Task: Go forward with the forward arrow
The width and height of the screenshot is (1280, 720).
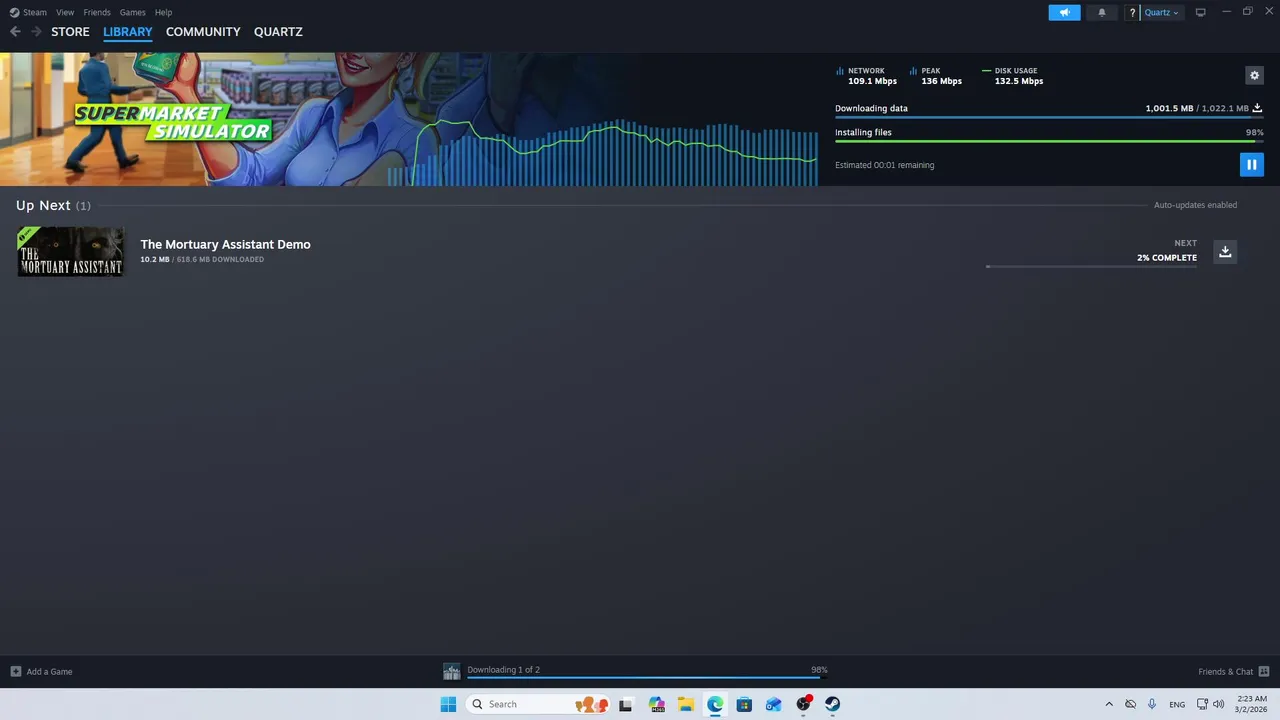Action: coord(36,31)
